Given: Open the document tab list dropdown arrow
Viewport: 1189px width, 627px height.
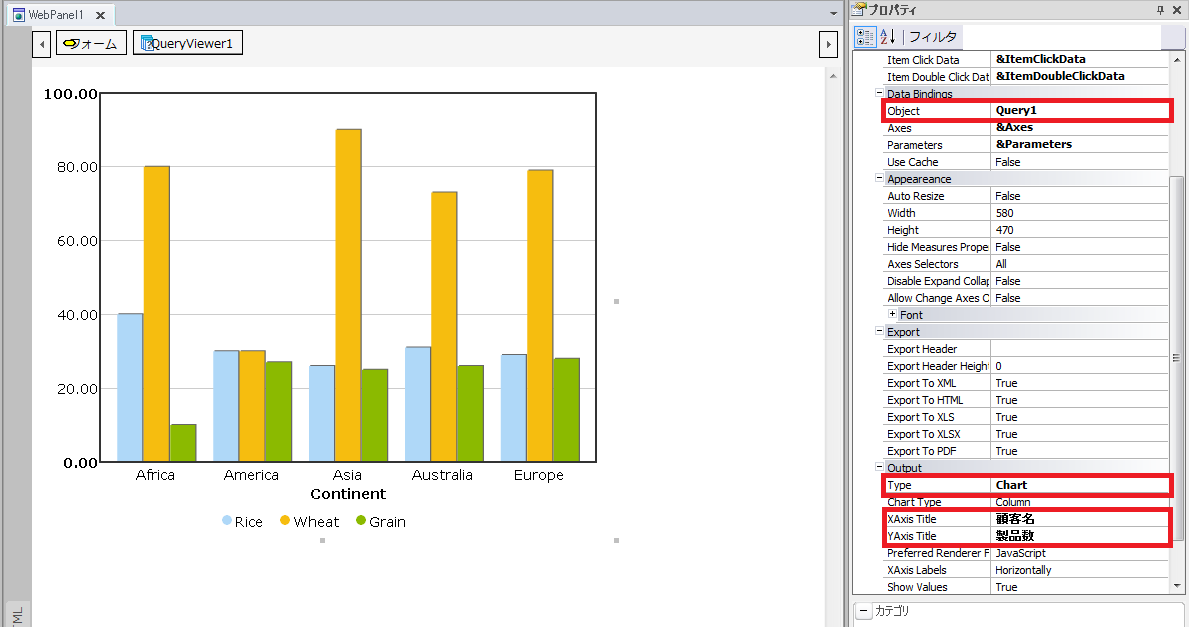Looking at the screenshot, I should pyautogui.click(x=834, y=14).
